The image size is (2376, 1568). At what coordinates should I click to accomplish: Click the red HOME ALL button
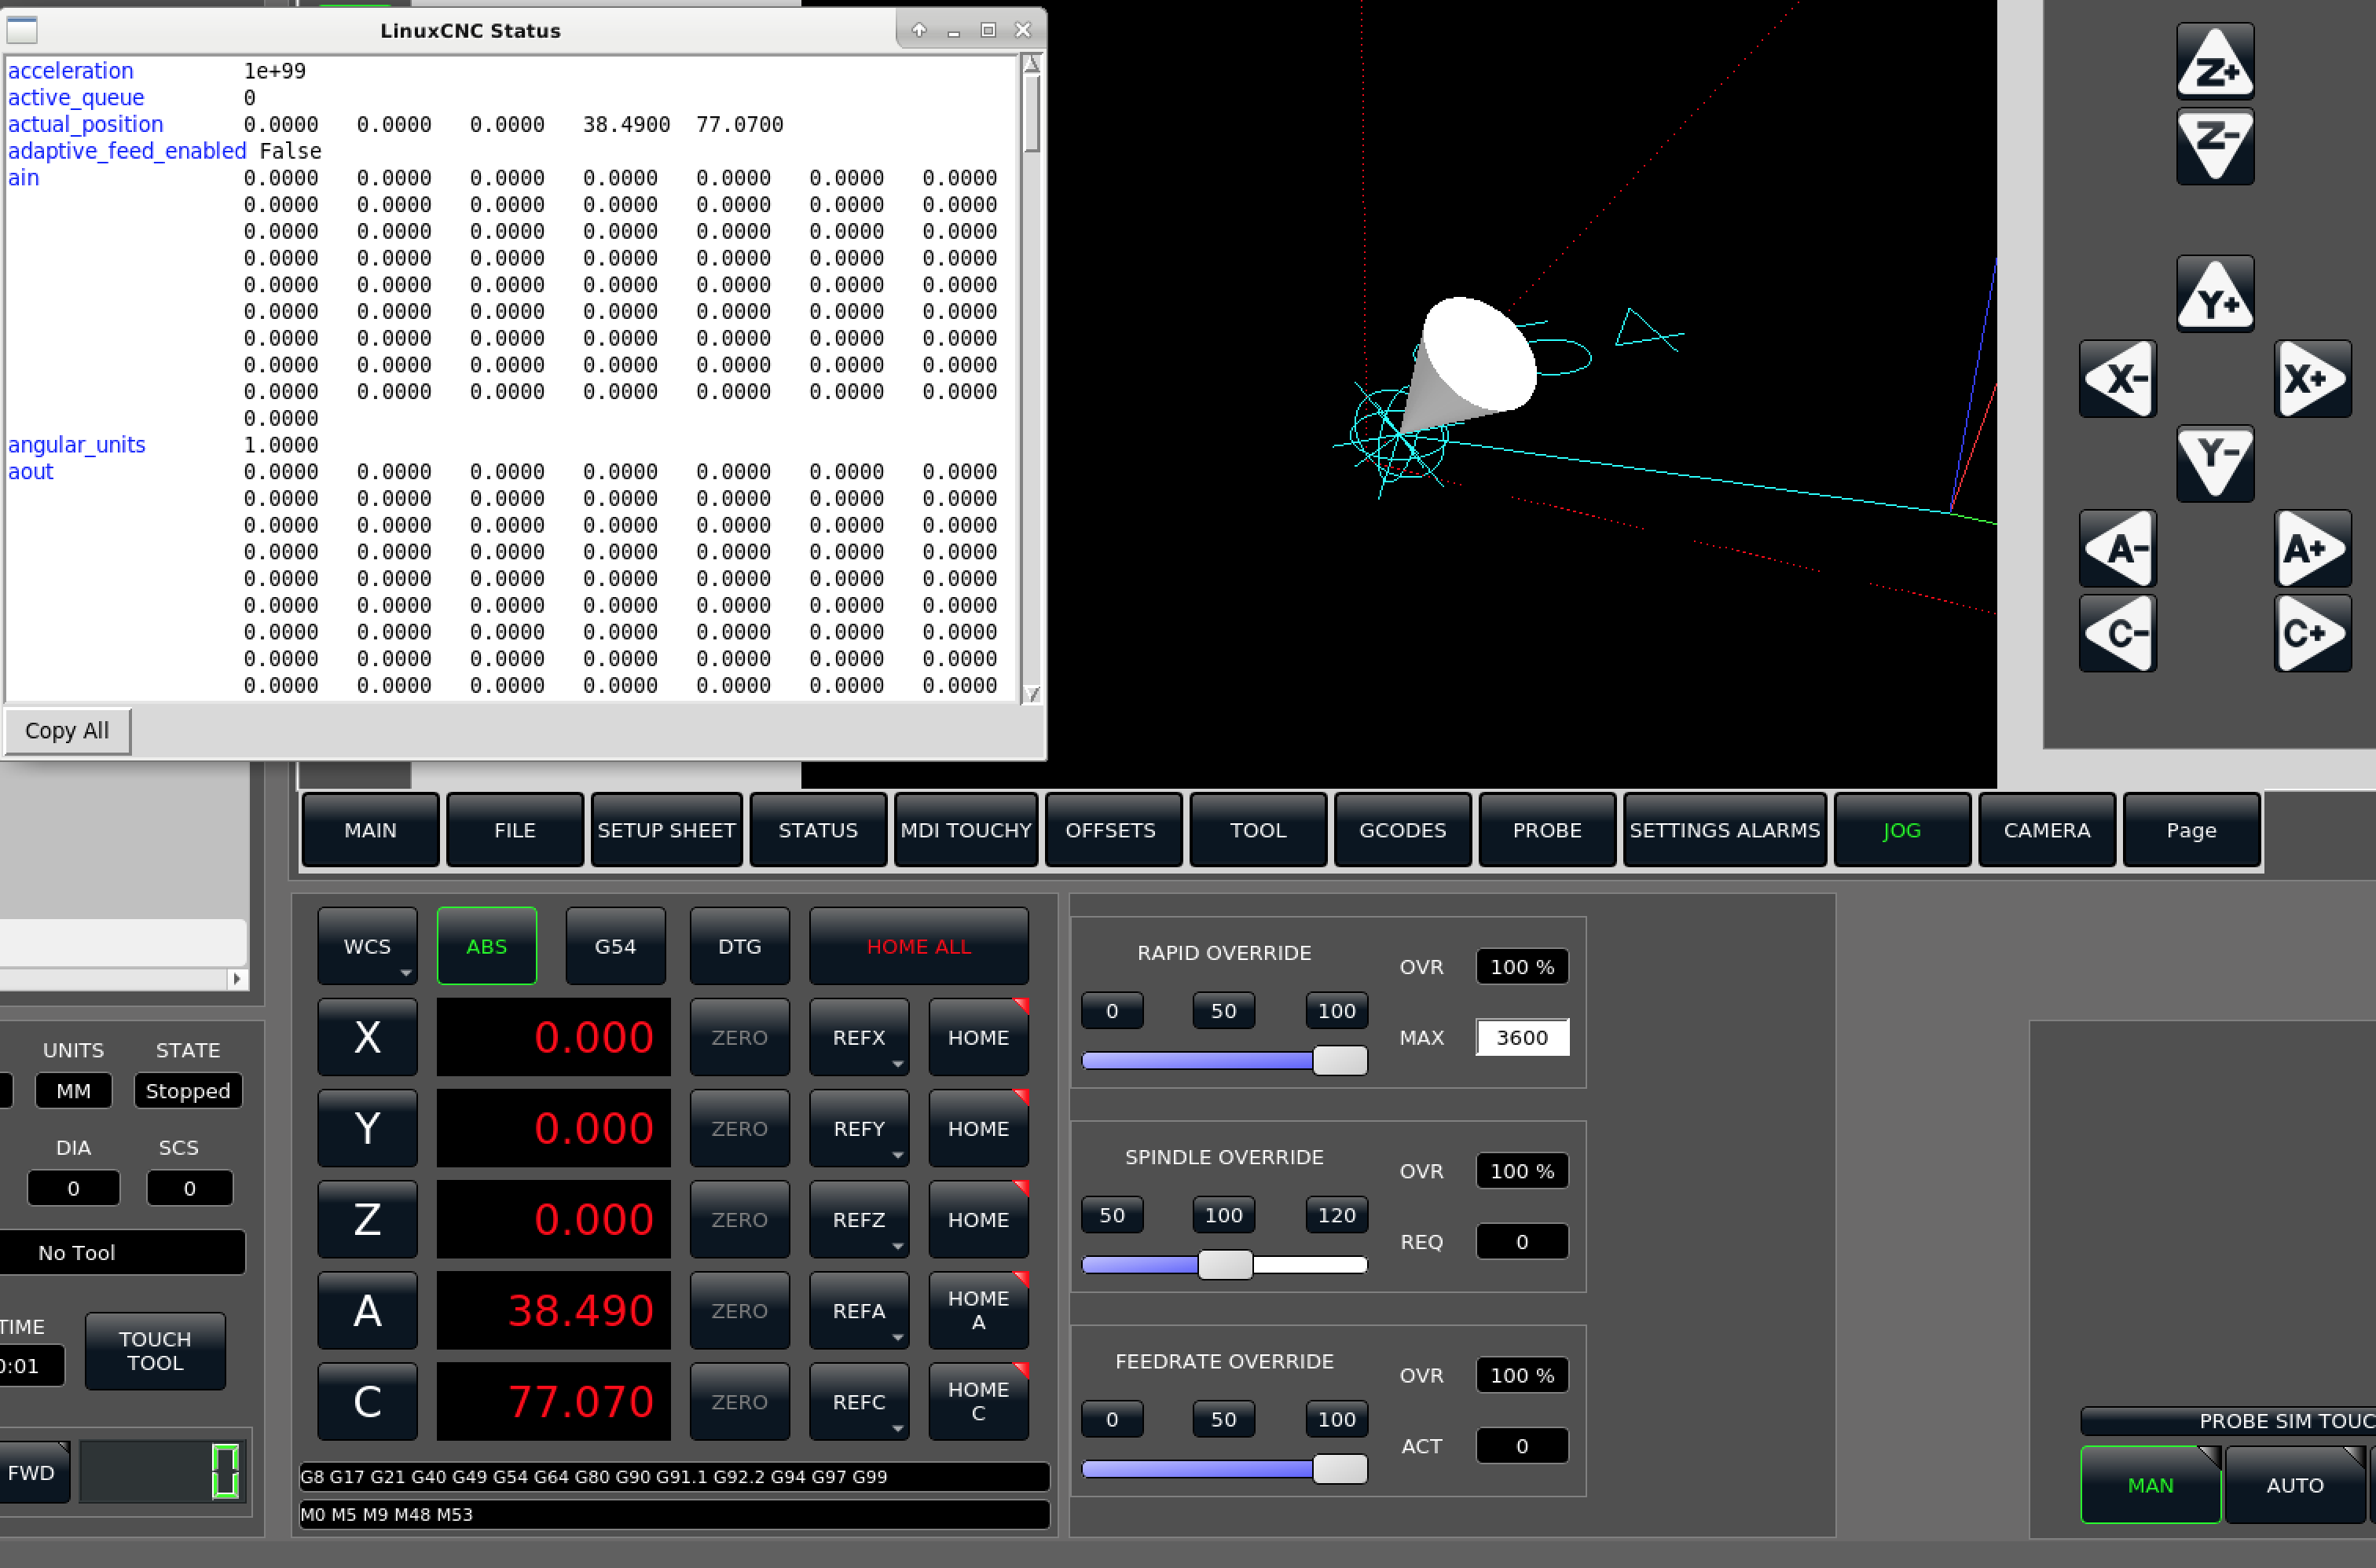pyautogui.click(x=919, y=946)
